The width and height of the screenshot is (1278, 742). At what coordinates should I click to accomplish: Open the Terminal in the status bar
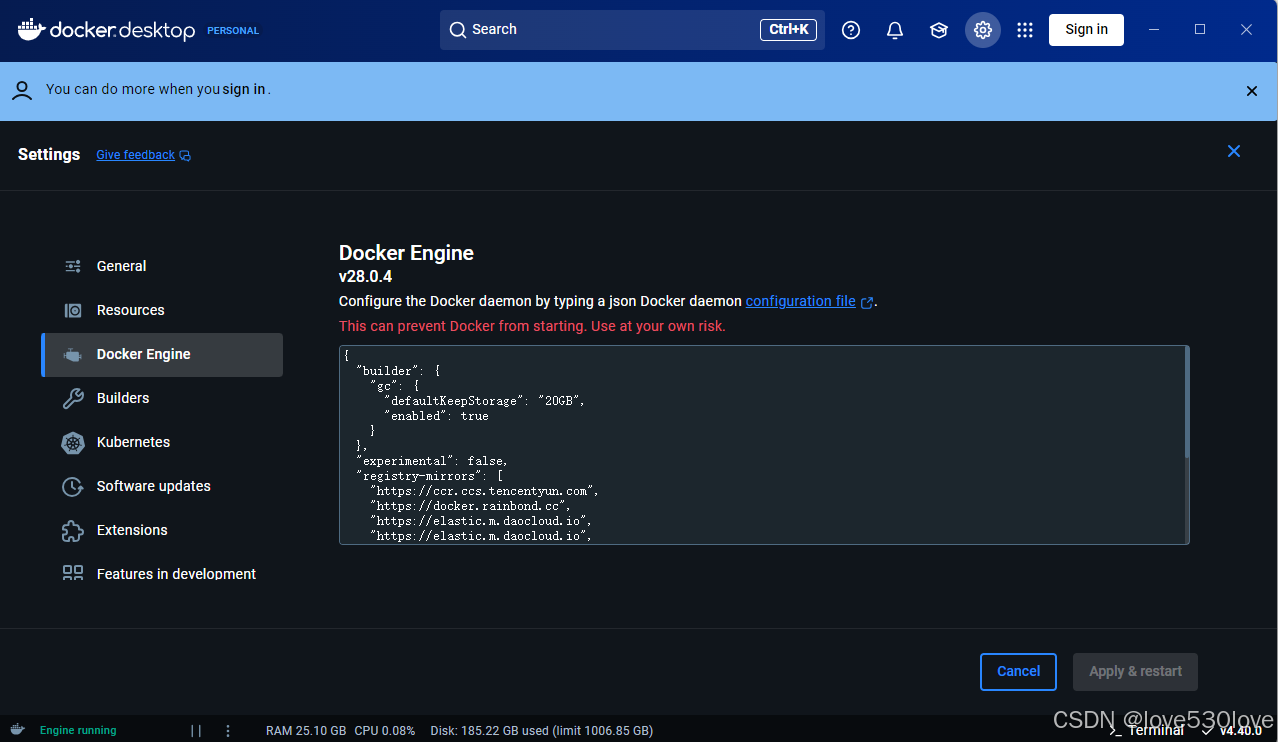(x=1148, y=731)
